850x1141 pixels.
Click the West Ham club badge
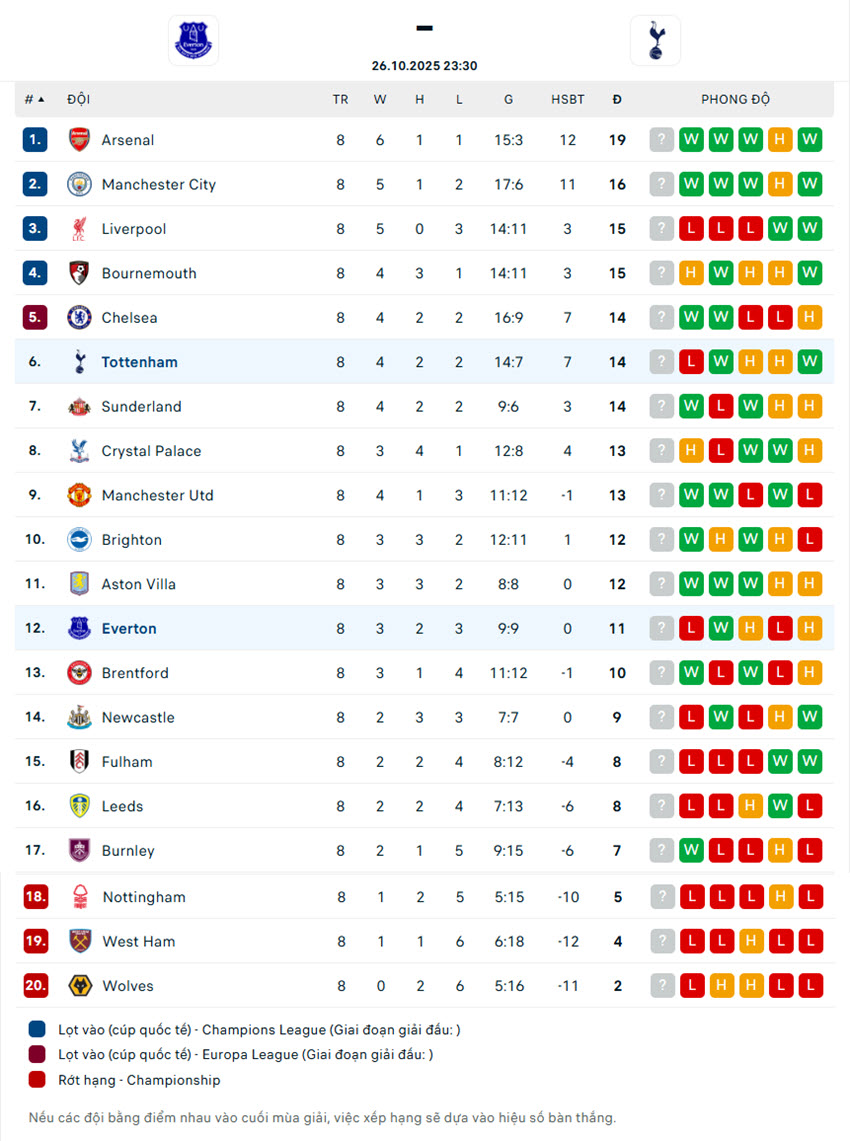click(x=80, y=941)
